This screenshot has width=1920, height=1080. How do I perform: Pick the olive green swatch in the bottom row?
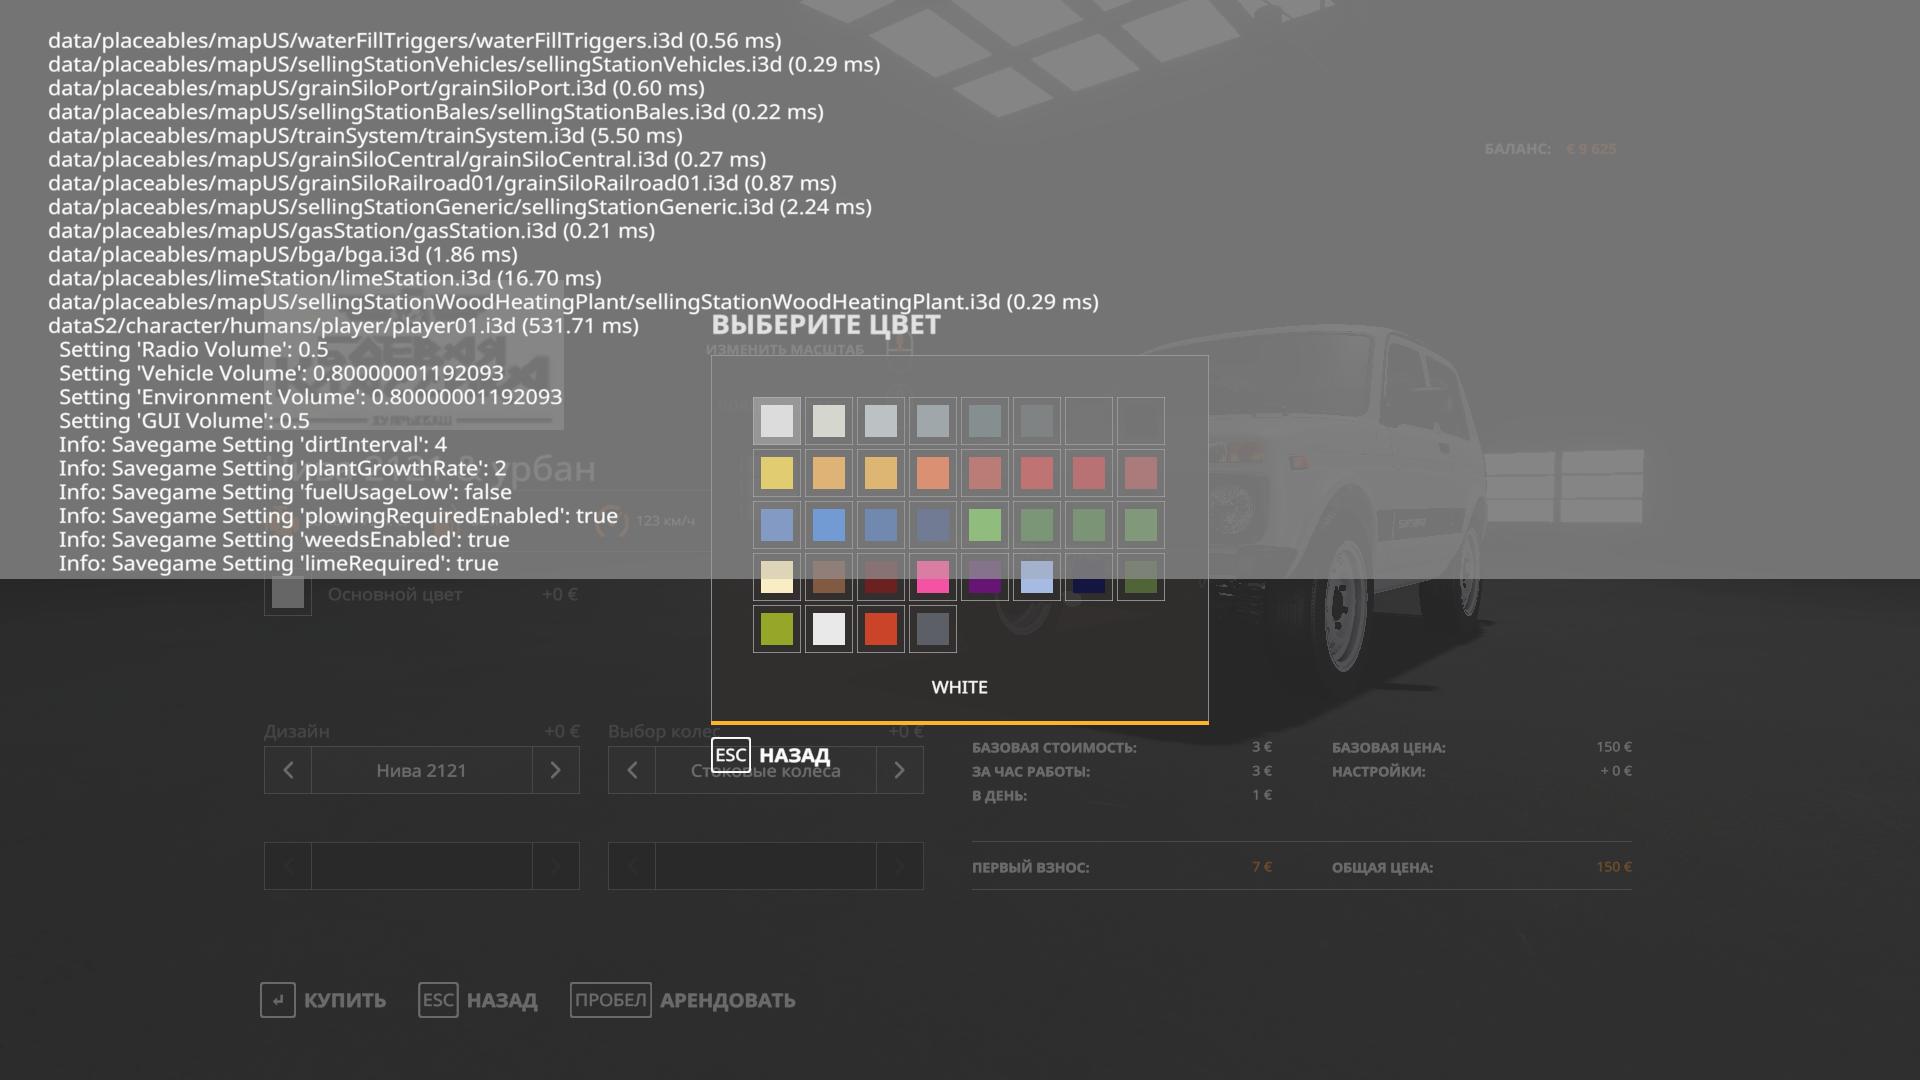point(777,629)
